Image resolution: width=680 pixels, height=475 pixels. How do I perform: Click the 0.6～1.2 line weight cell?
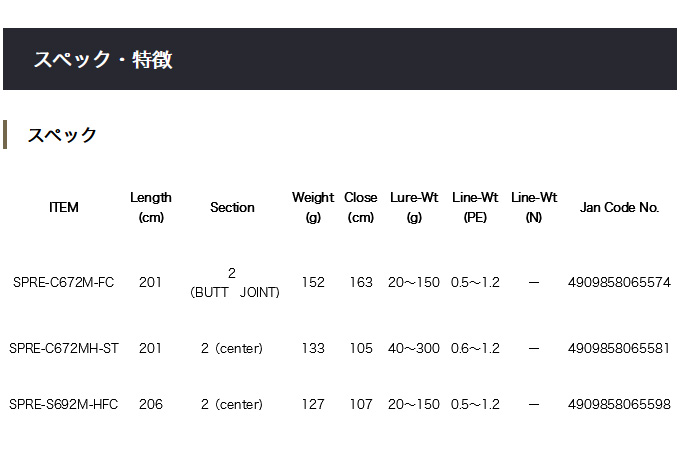point(475,348)
